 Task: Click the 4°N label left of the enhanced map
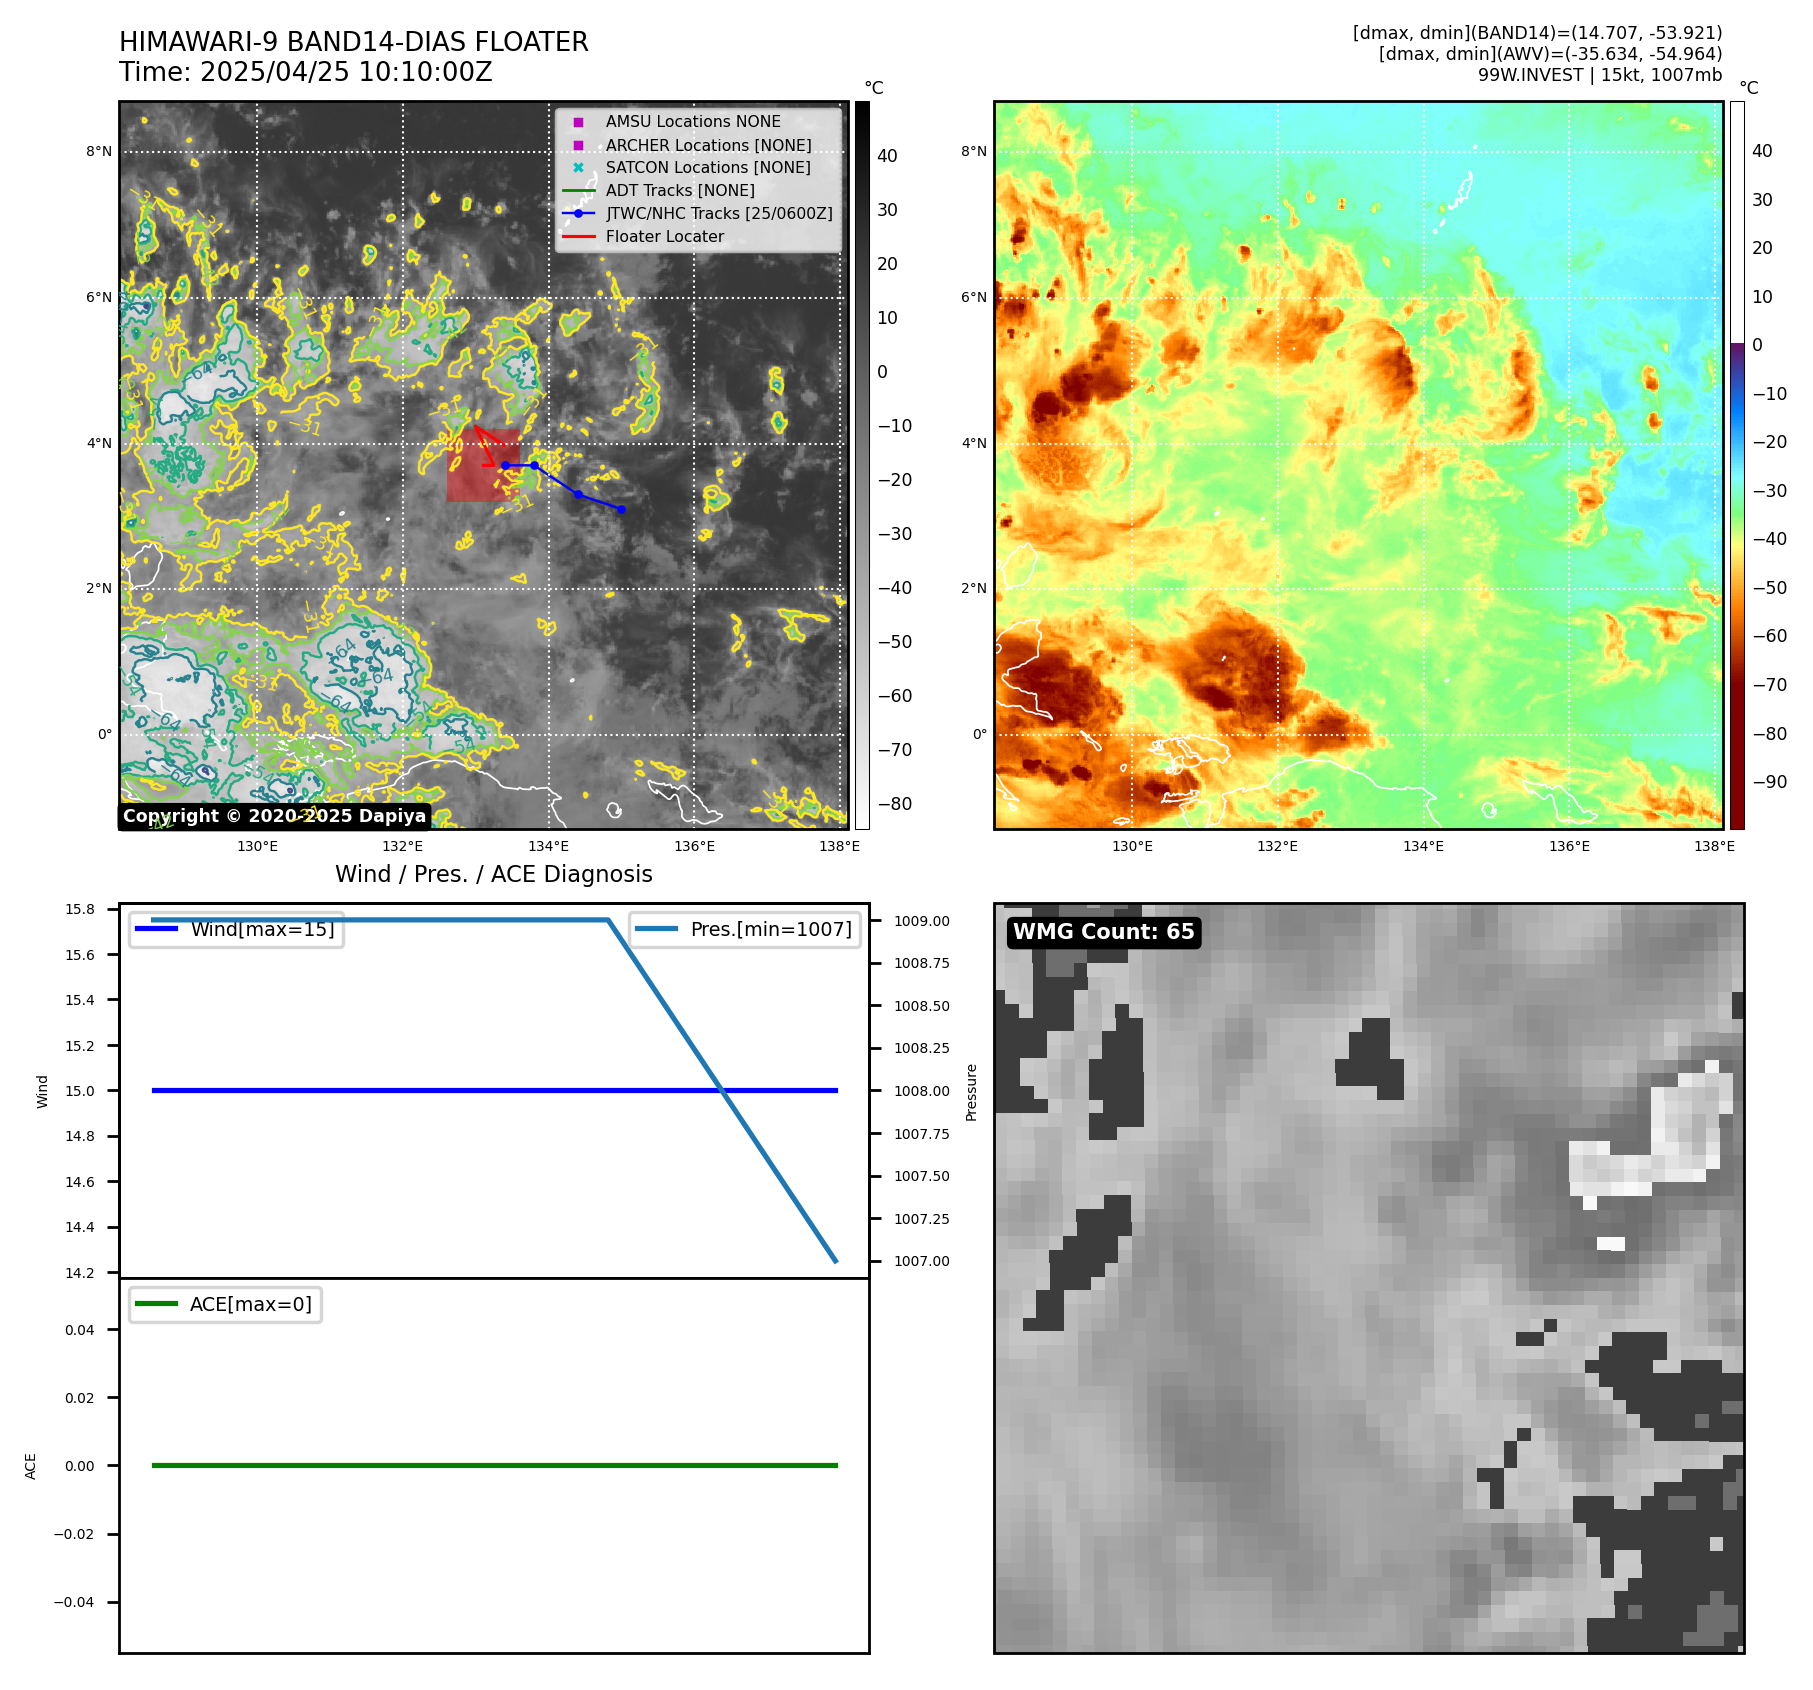coord(974,443)
